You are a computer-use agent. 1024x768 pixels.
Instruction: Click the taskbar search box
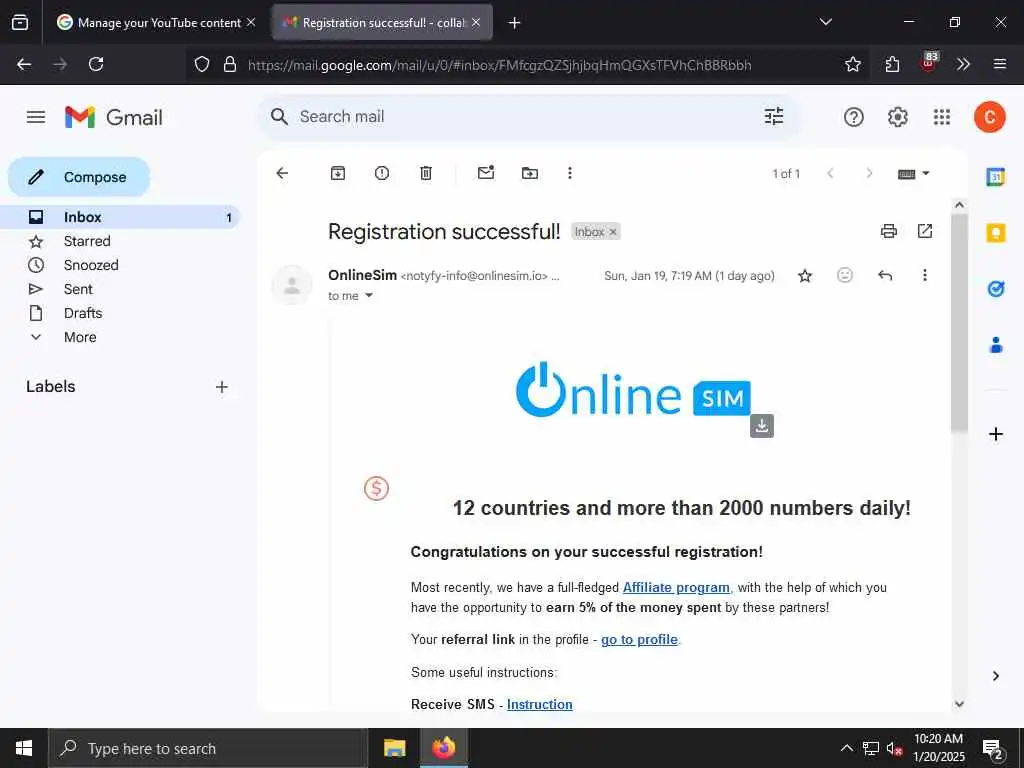pos(208,748)
